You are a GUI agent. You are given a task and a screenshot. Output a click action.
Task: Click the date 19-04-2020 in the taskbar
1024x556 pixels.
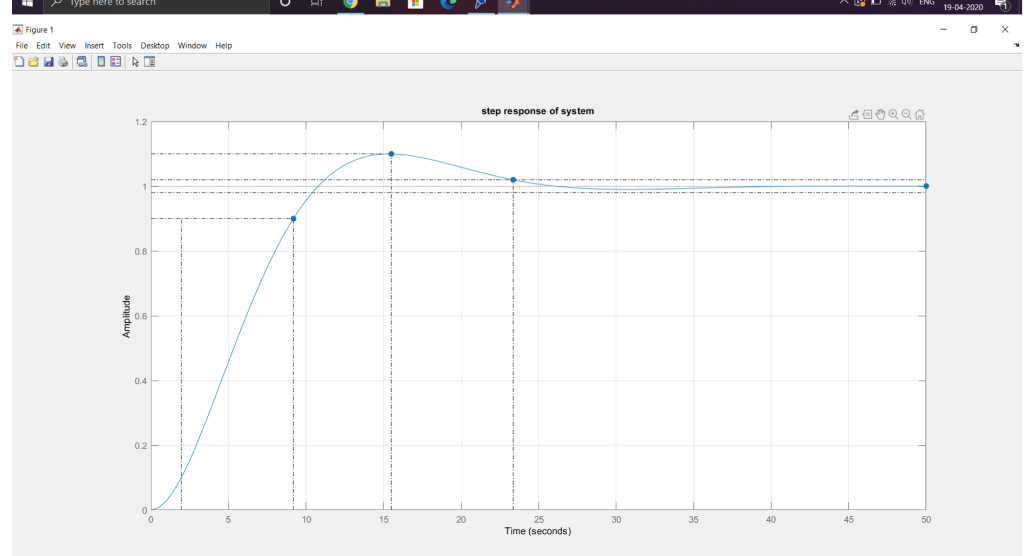(963, 7)
